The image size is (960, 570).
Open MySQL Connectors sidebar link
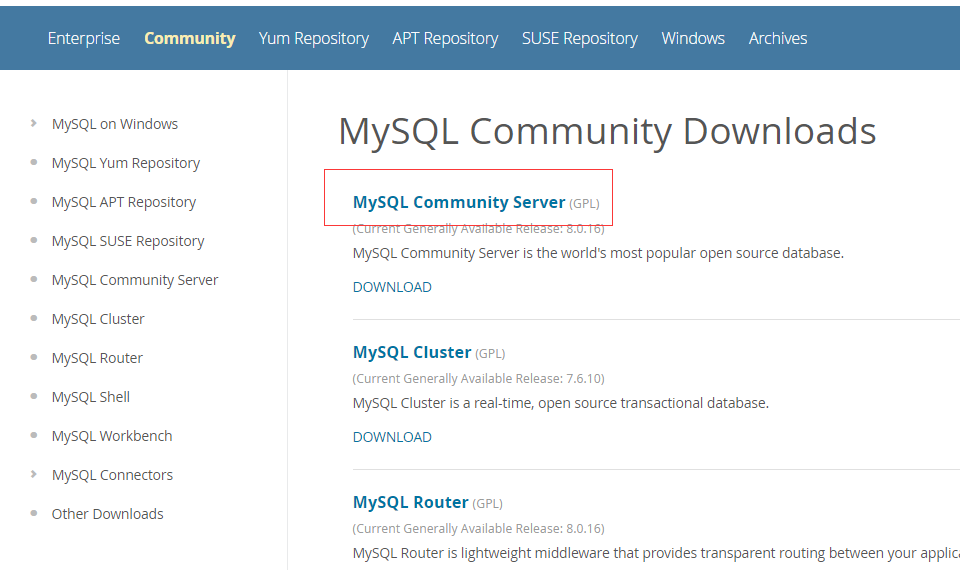click(x=112, y=475)
